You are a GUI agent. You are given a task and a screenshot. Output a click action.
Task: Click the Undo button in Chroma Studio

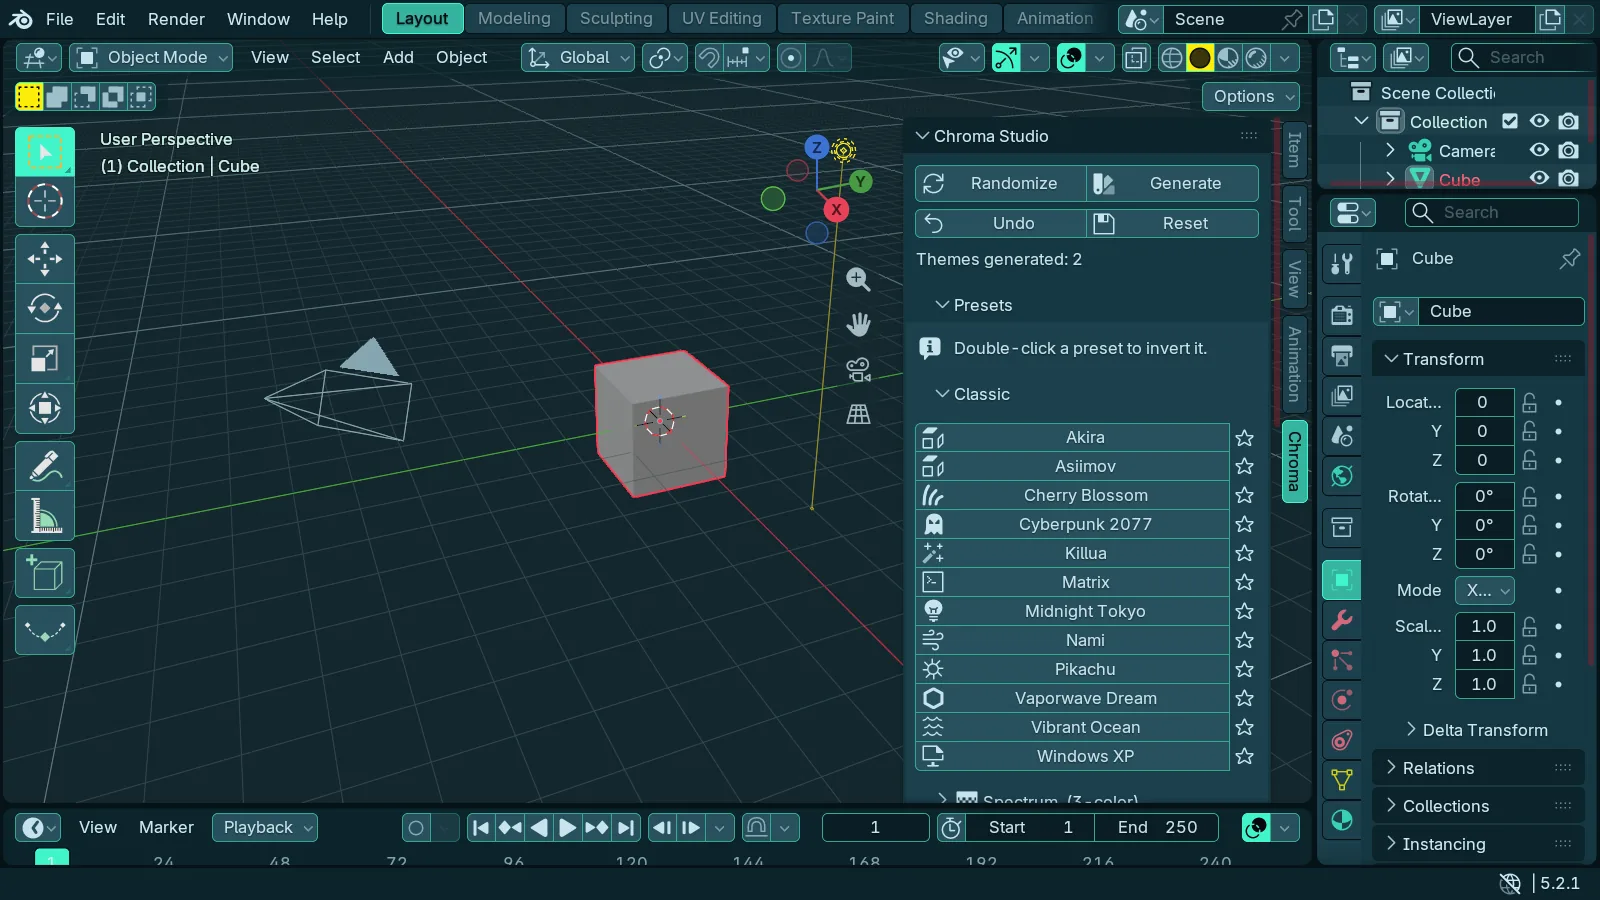coord(1000,224)
